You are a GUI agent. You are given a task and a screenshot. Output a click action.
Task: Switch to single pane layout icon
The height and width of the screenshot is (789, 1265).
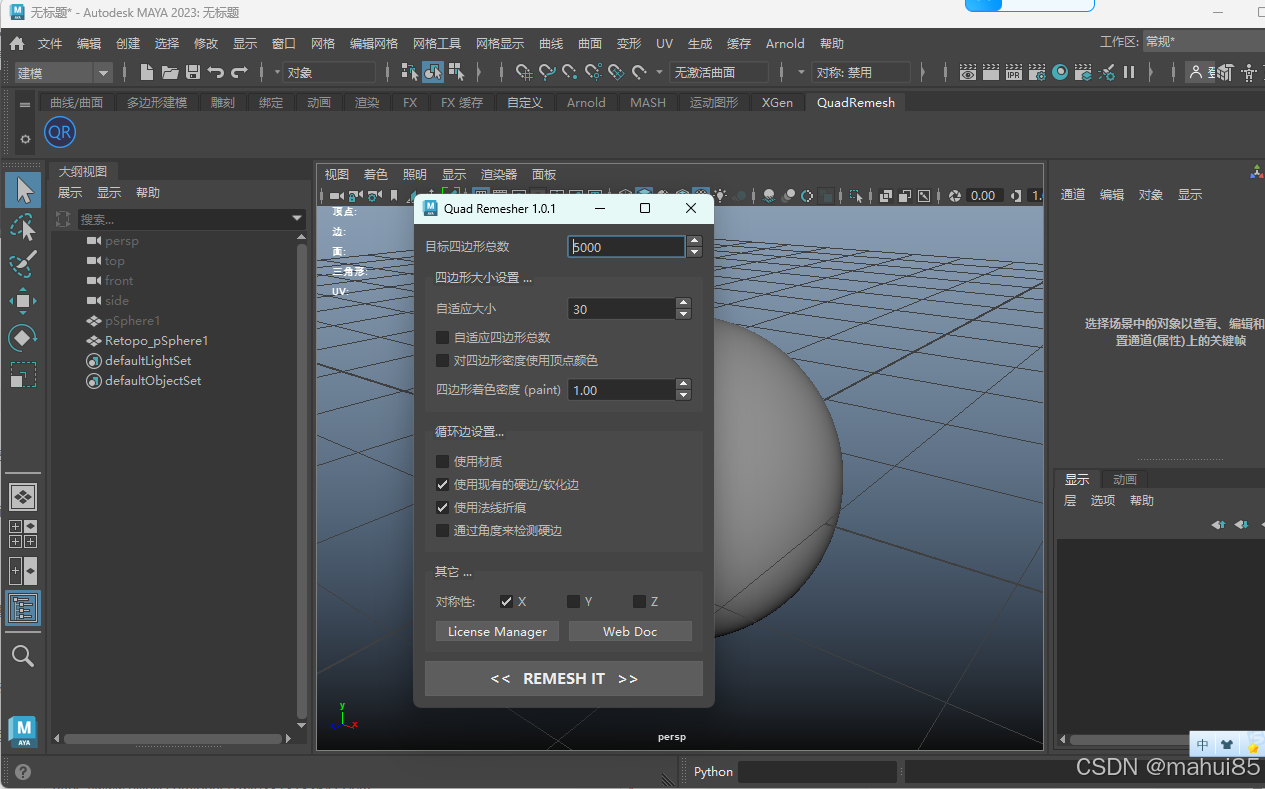[23, 496]
